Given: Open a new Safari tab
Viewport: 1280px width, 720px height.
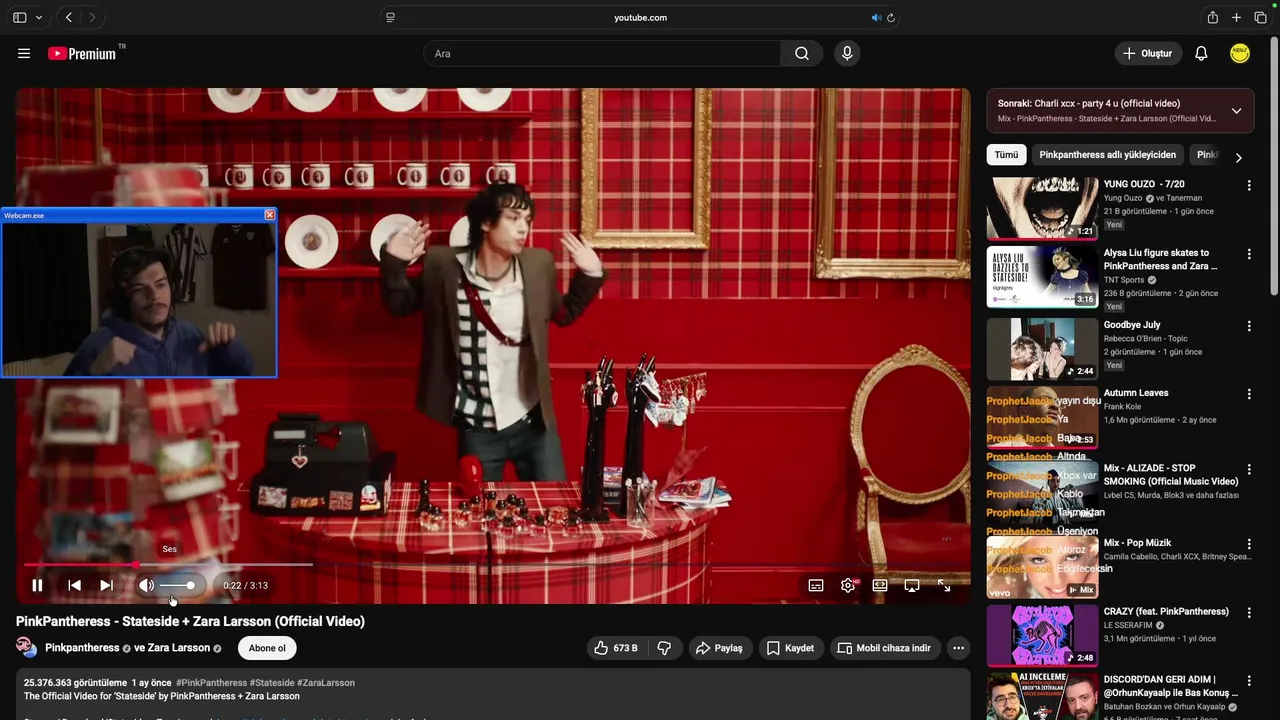Looking at the screenshot, I should coord(1236,17).
